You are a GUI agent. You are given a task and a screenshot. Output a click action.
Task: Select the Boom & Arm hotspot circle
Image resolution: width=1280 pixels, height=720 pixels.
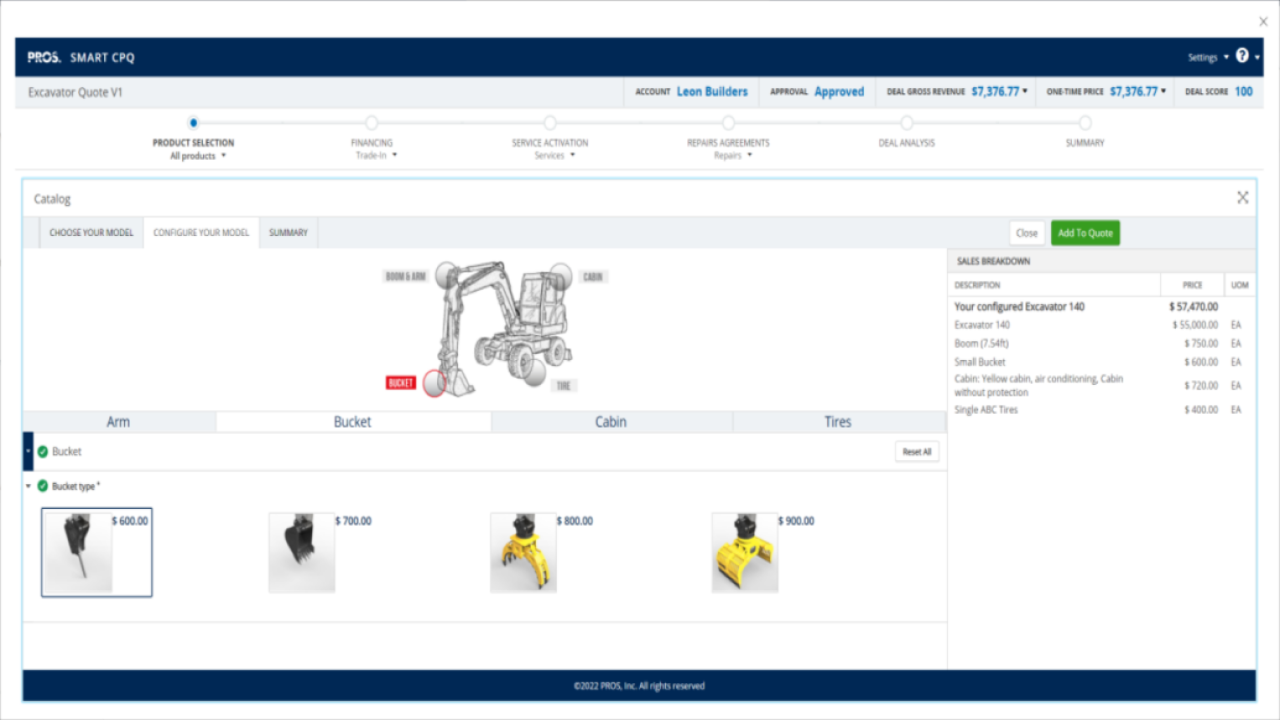(x=447, y=275)
